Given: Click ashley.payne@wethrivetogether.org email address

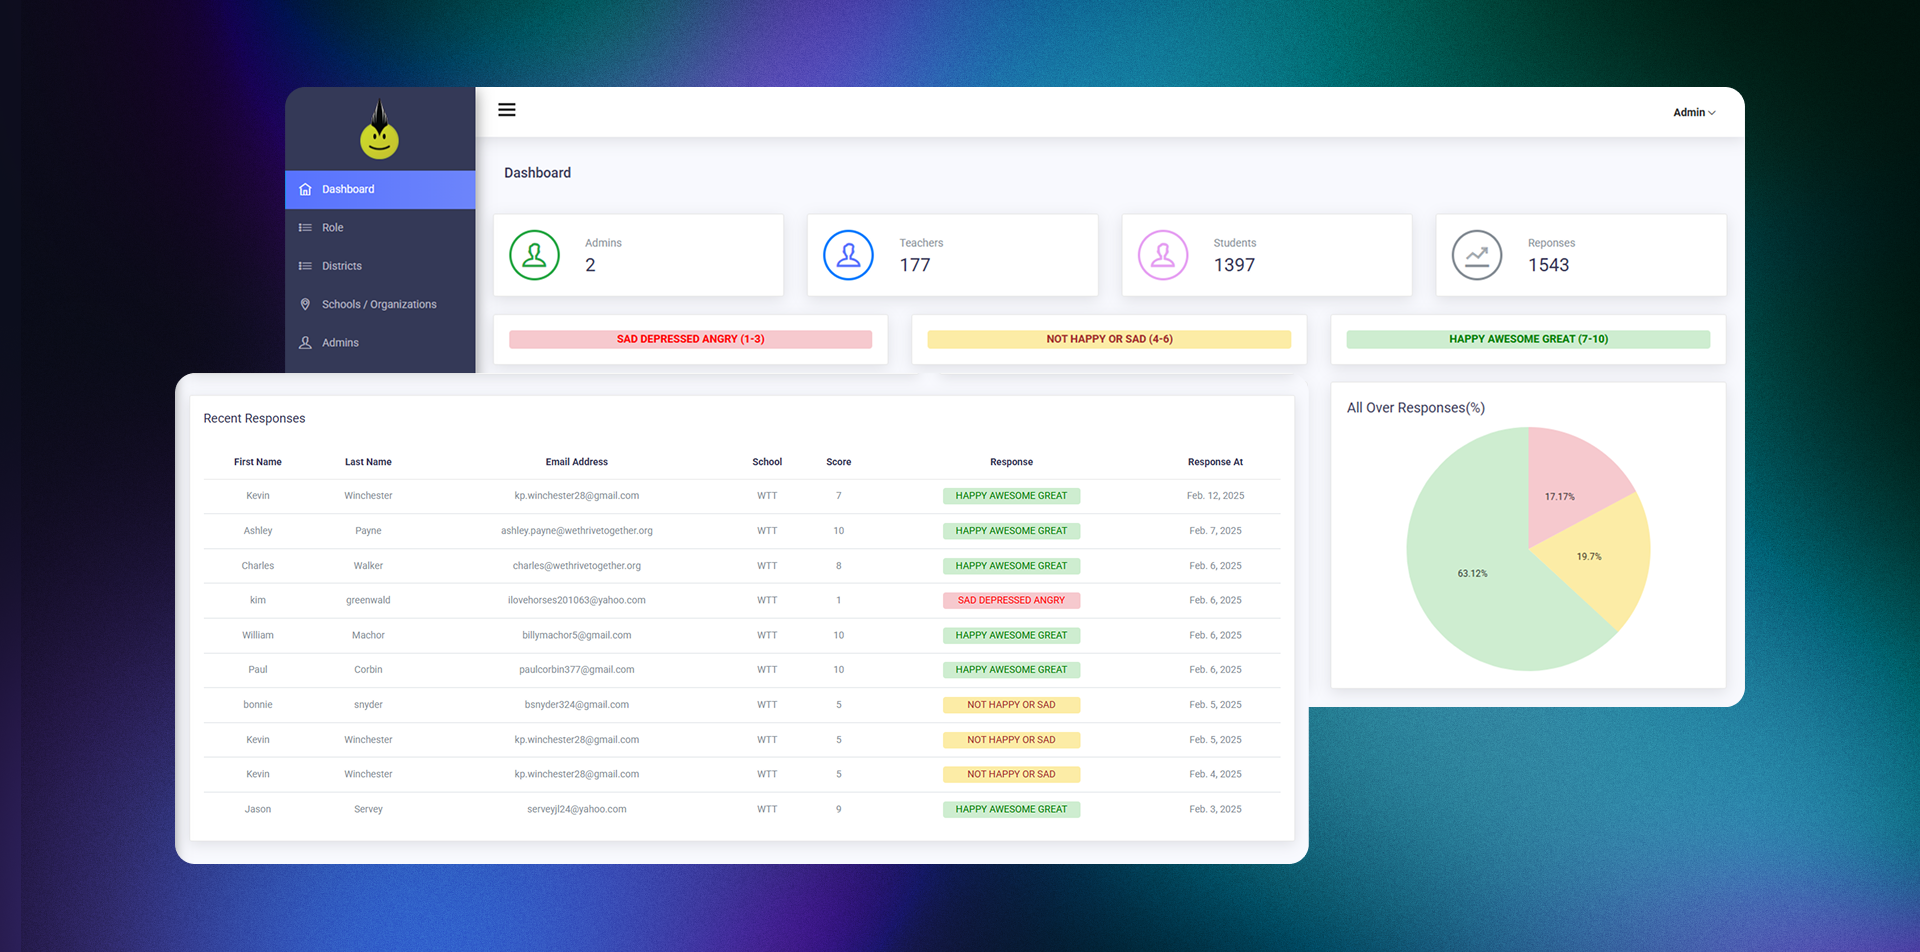Looking at the screenshot, I should [x=576, y=531].
